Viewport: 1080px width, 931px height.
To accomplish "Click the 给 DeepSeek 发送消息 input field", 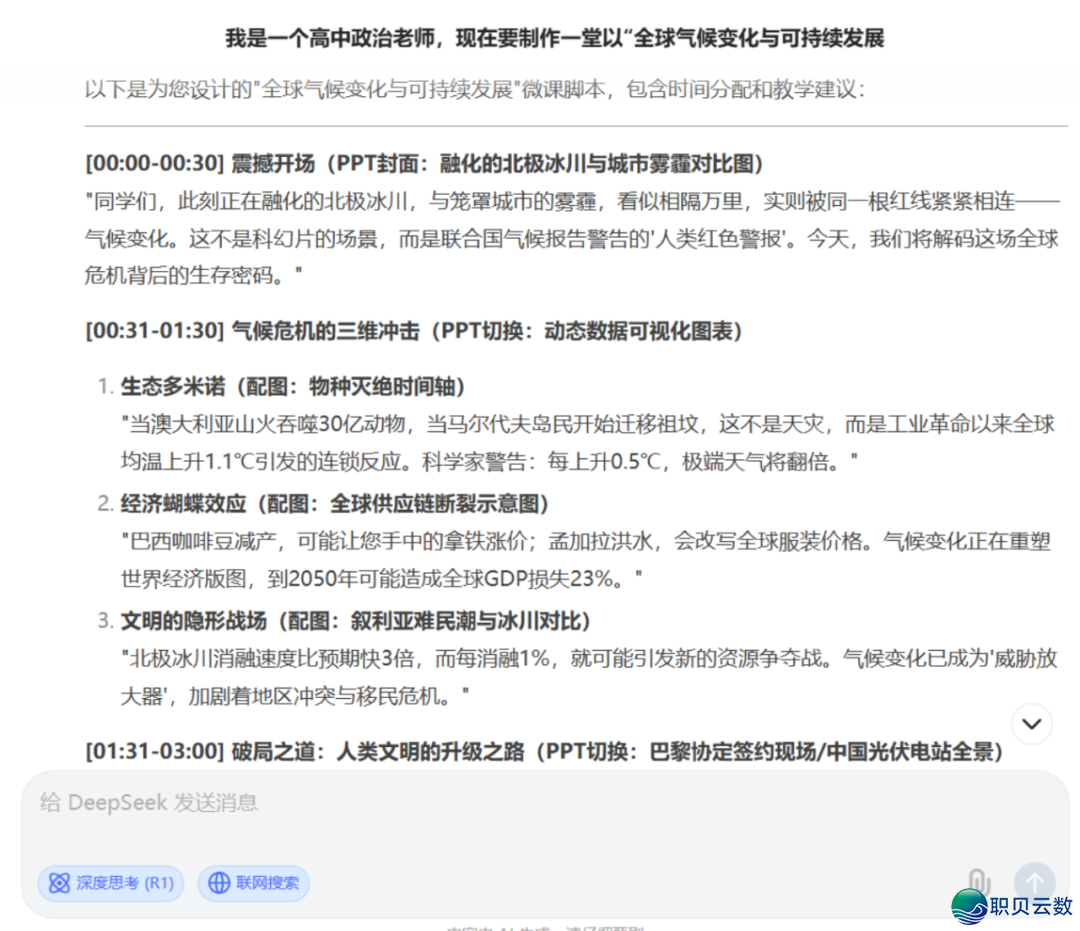I will [x=400, y=803].
